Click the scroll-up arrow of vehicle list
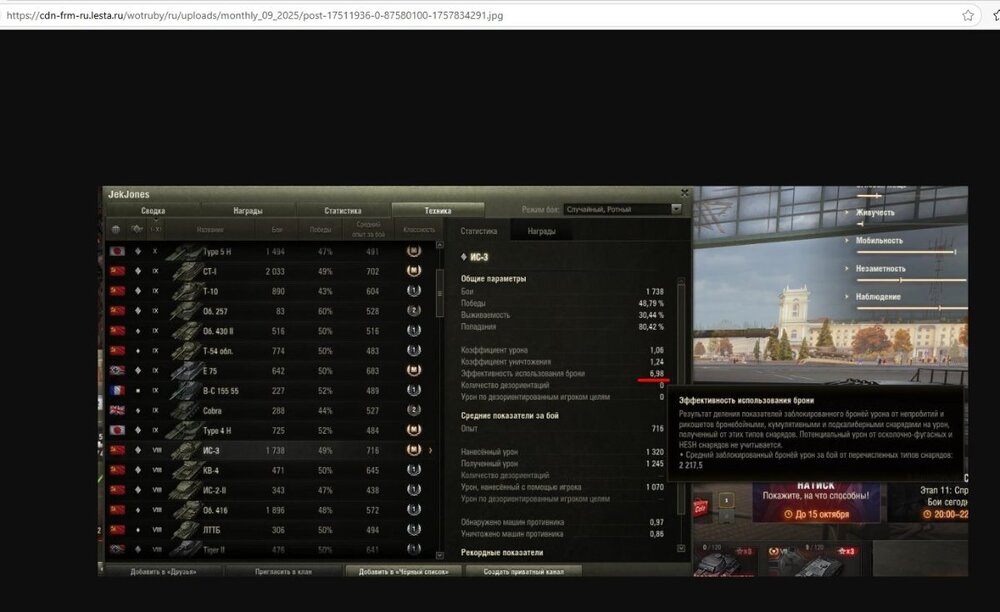Viewport: 1000px width, 612px height. (x=439, y=245)
